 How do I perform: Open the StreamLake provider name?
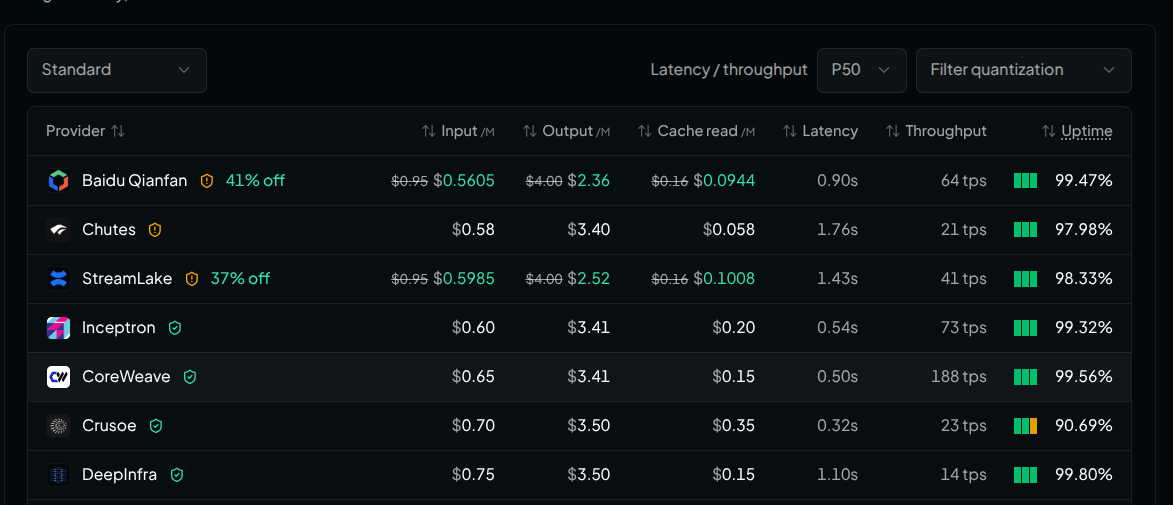point(127,279)
